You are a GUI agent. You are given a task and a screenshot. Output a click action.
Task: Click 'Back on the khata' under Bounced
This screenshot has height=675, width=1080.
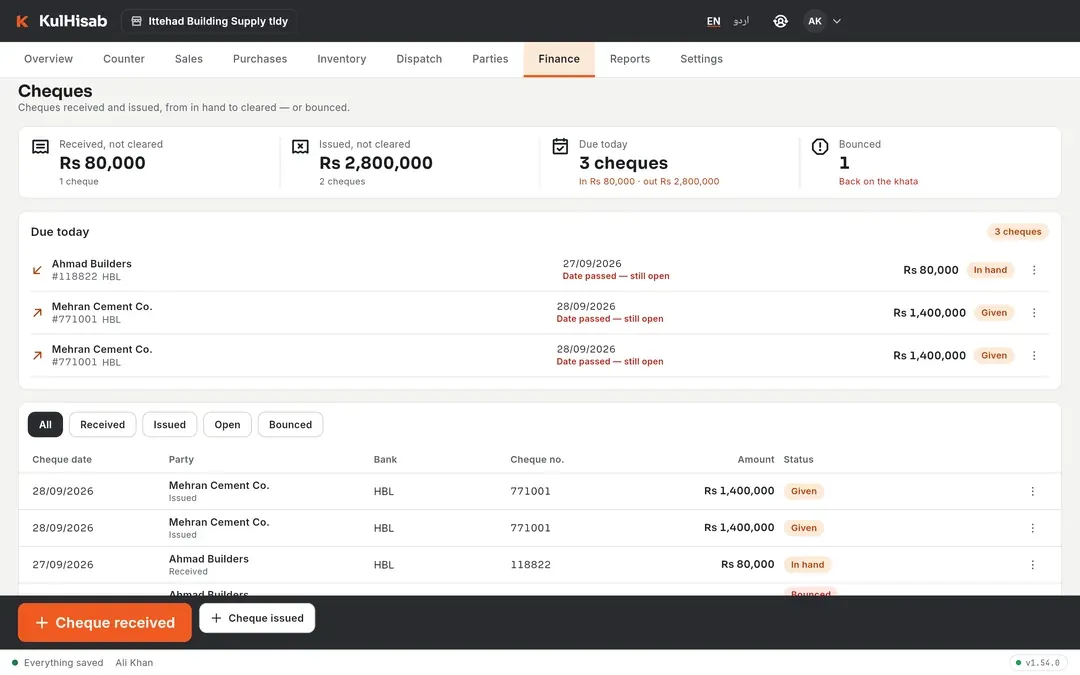pyautogui.click(x=878, y=182)
